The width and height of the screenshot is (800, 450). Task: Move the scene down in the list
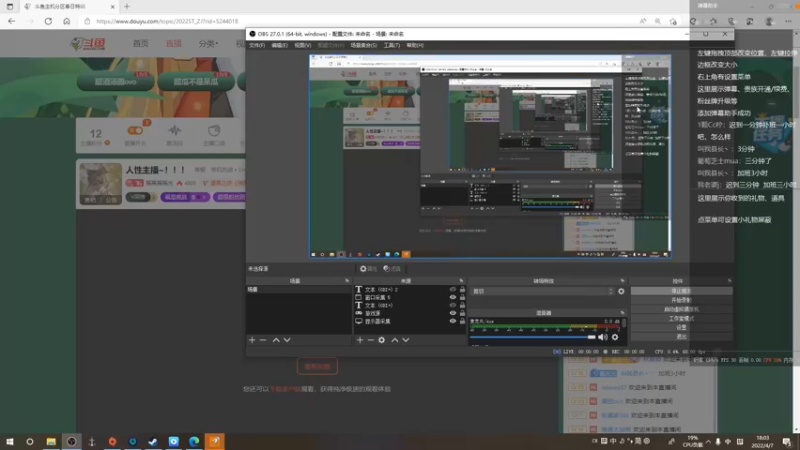(x=287, y=340)
